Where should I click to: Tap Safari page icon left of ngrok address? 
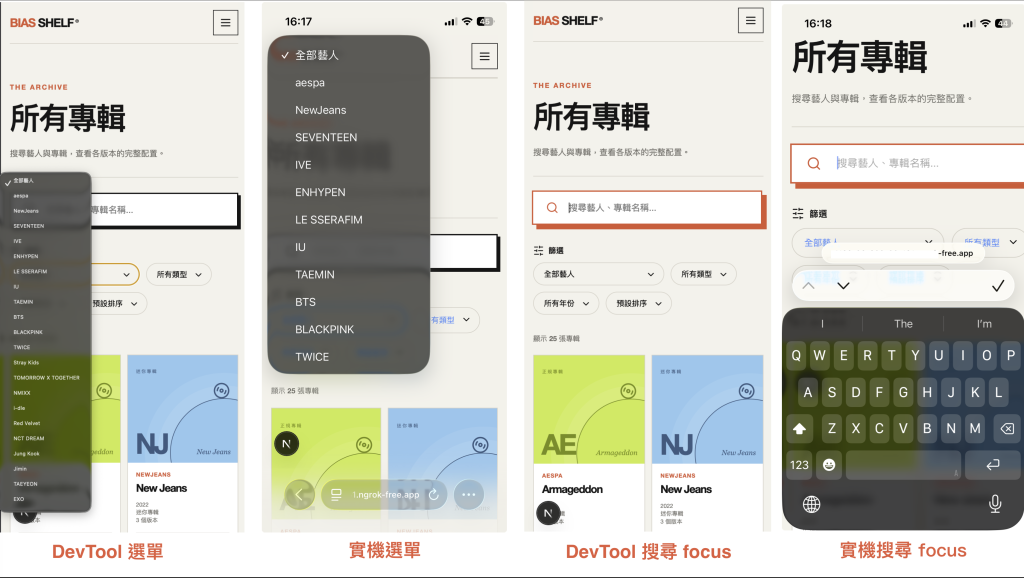(336, 494)
